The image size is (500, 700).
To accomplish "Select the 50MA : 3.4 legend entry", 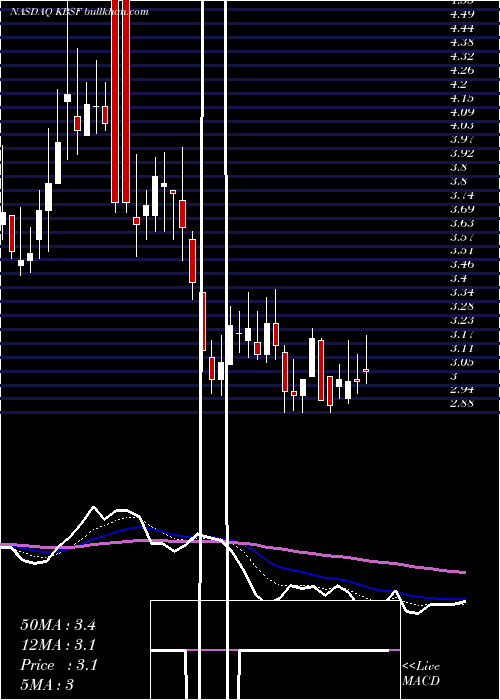I will coord(58,625).
